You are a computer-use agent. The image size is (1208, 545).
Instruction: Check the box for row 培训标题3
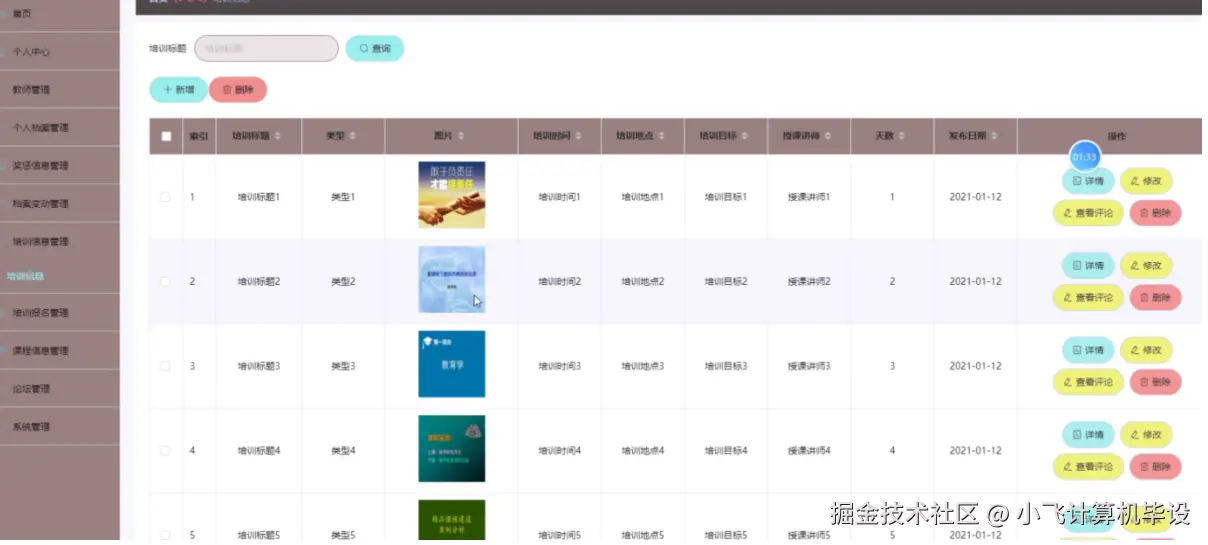click(x=165, y=366)
